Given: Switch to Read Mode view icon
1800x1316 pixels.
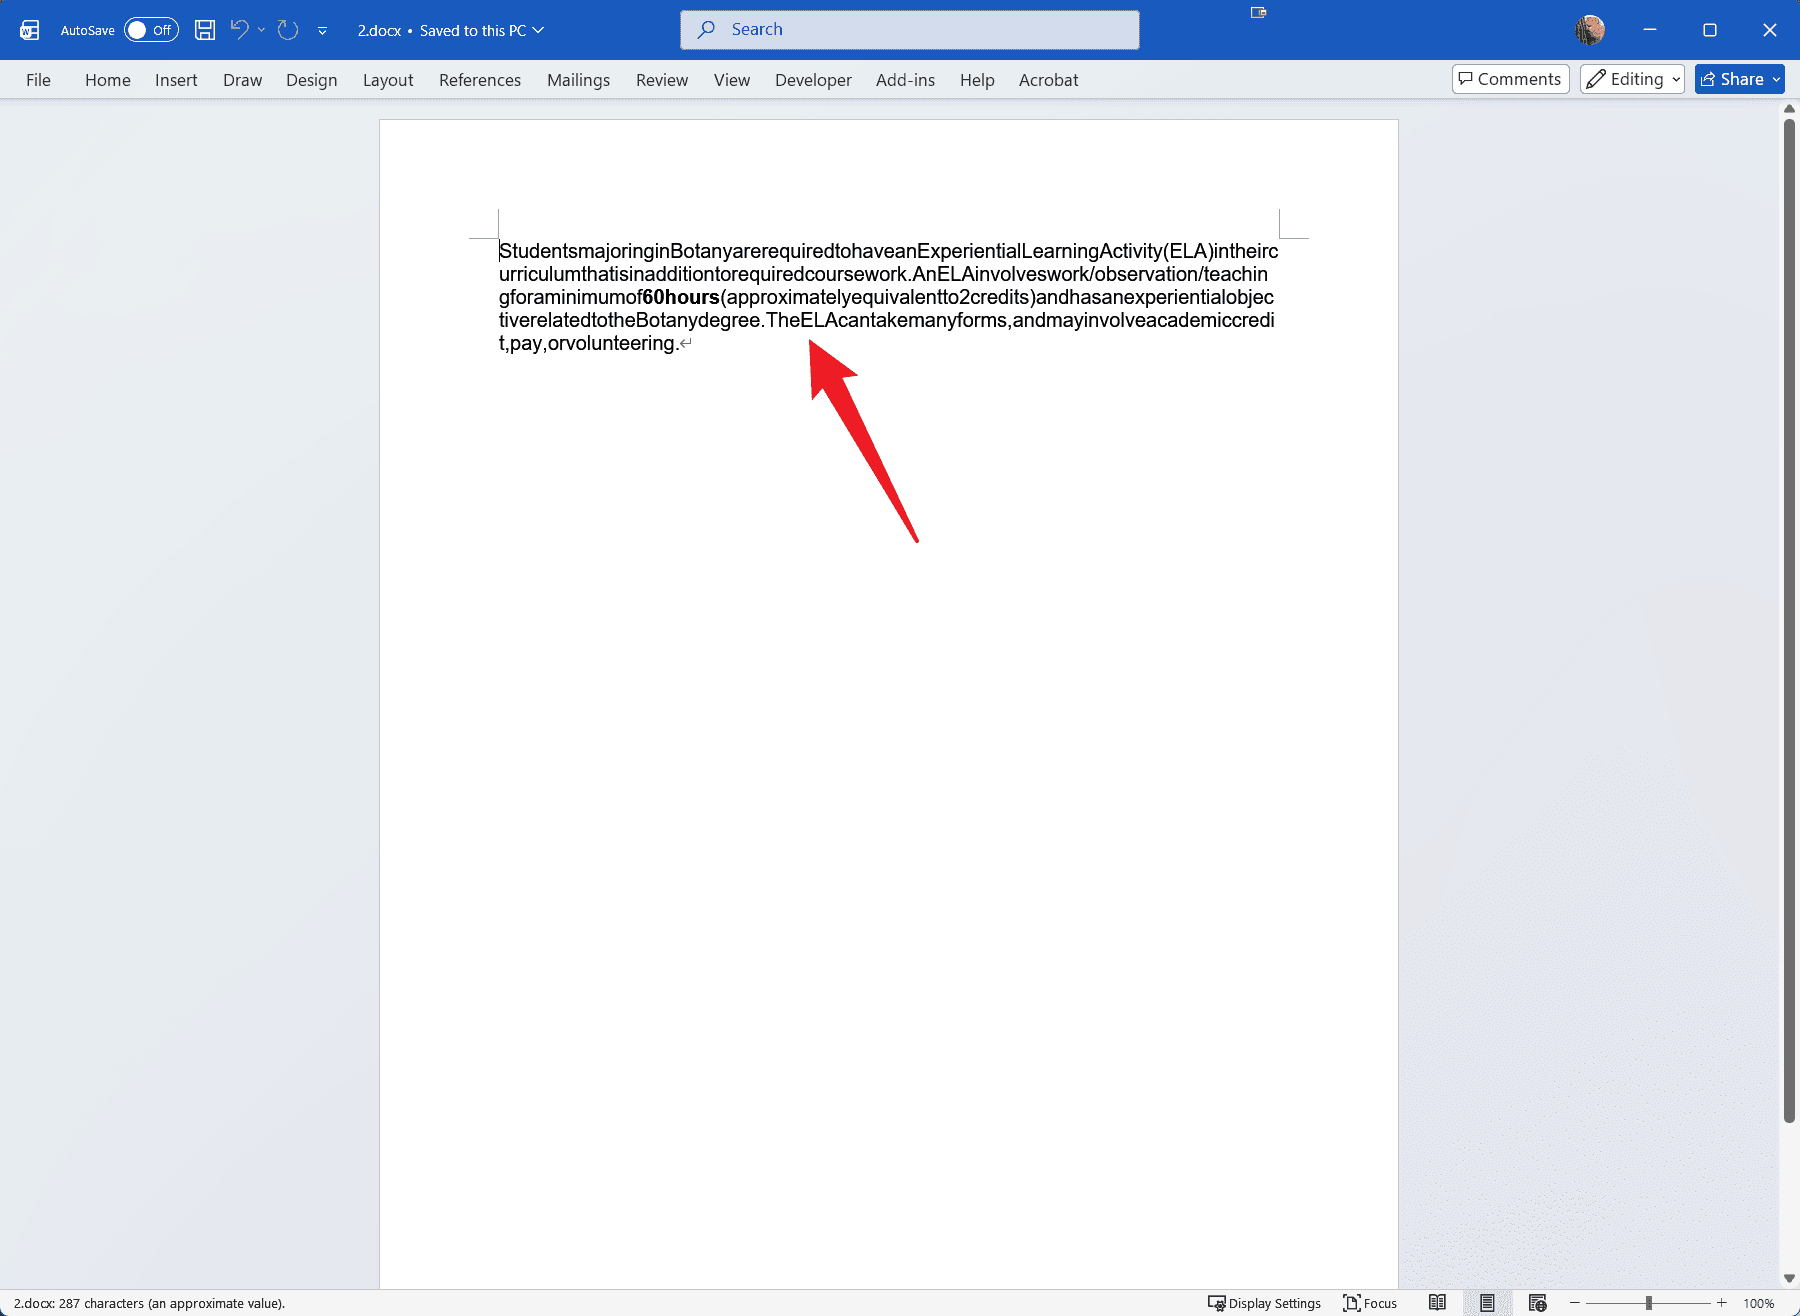Looking at the screenshot, I should pyautogui.click(x=1437, y=1303).
